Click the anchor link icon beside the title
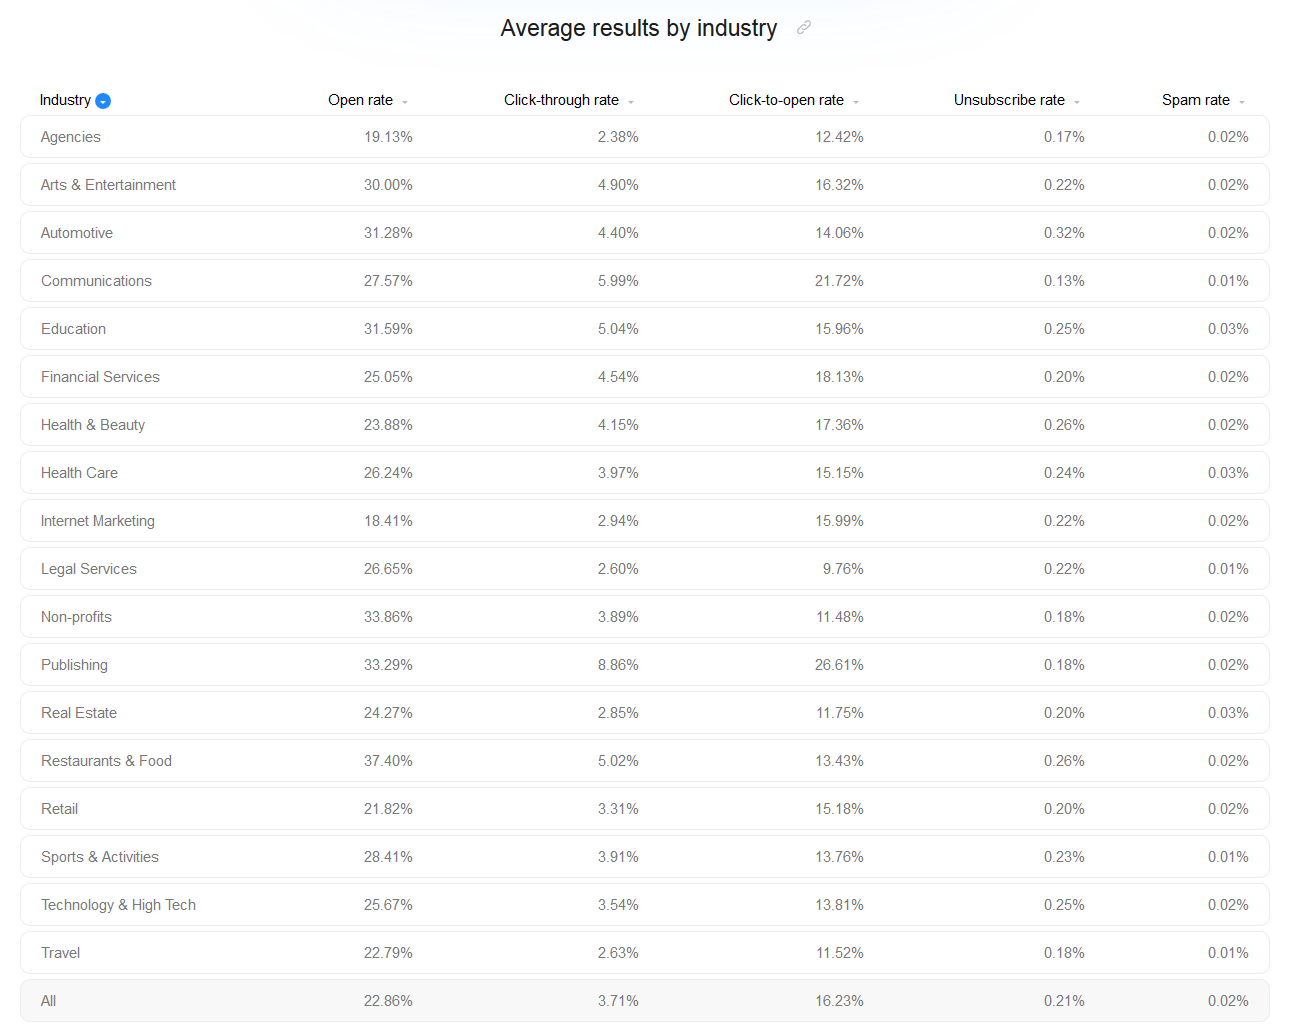 [x=804, y=28]
